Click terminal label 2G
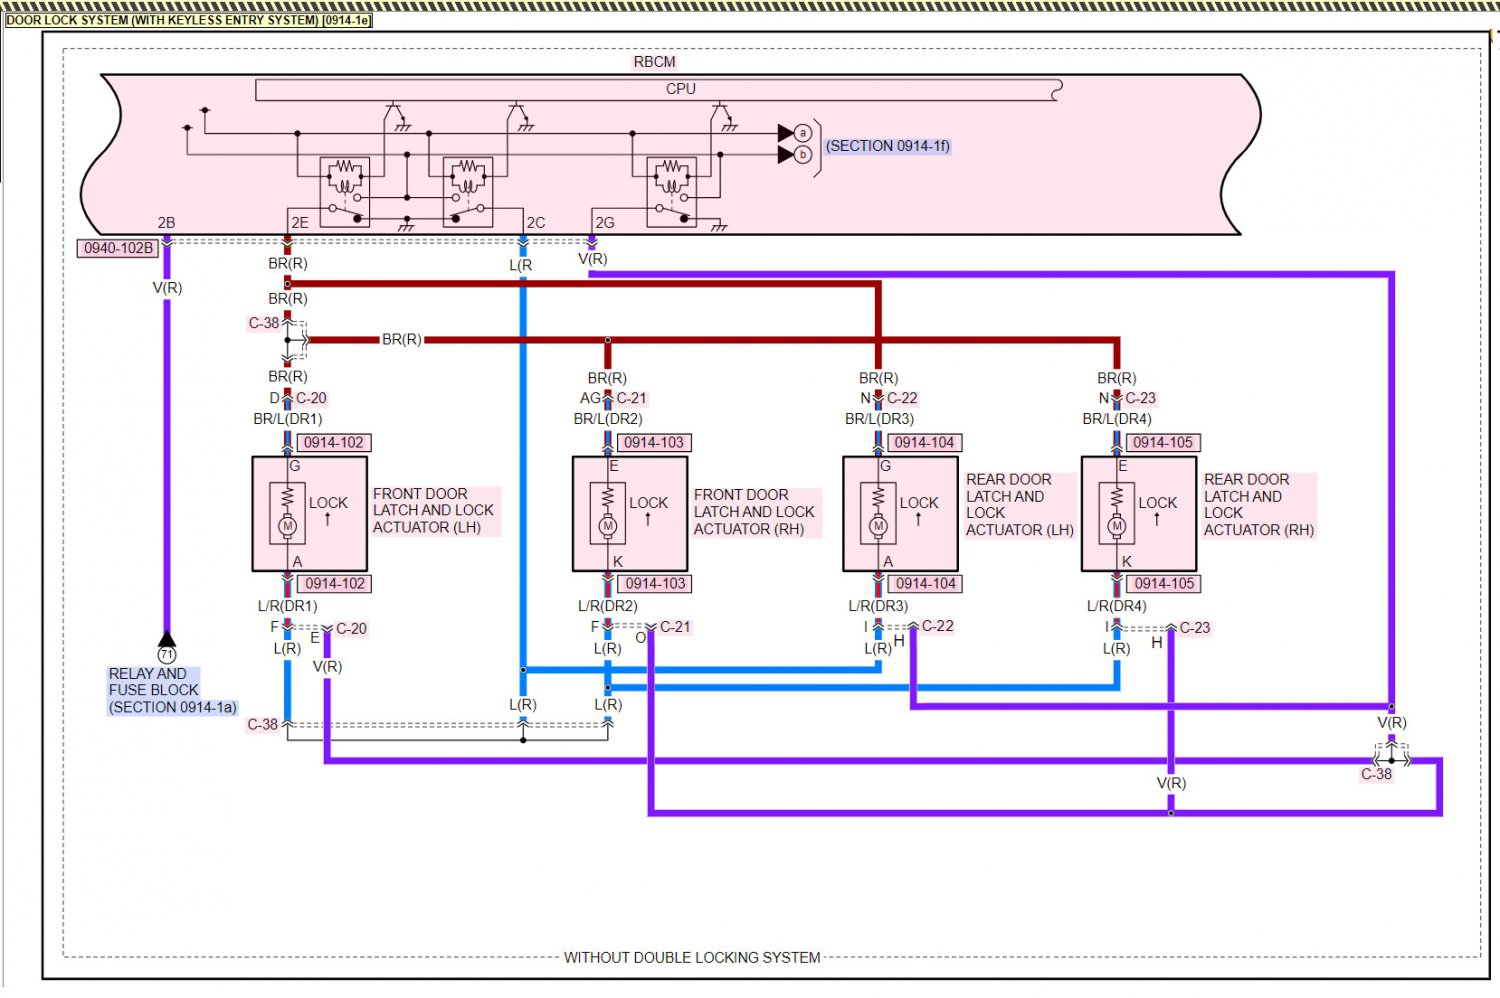The height and width of the screenshot is (998, 1500). coord(605,223)
